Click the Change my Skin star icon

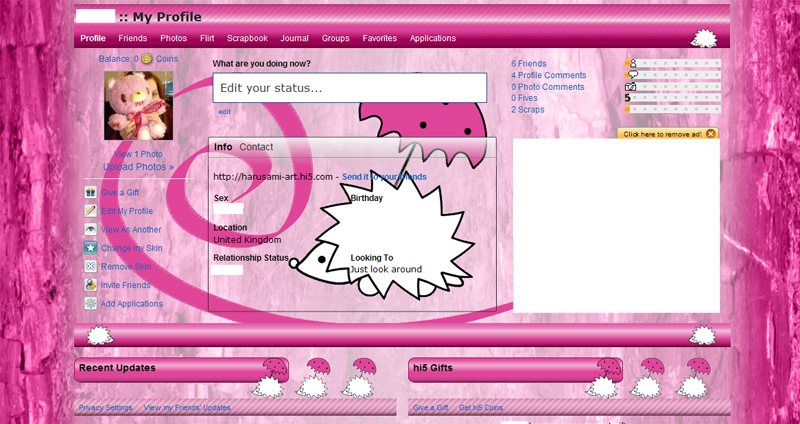90,248
